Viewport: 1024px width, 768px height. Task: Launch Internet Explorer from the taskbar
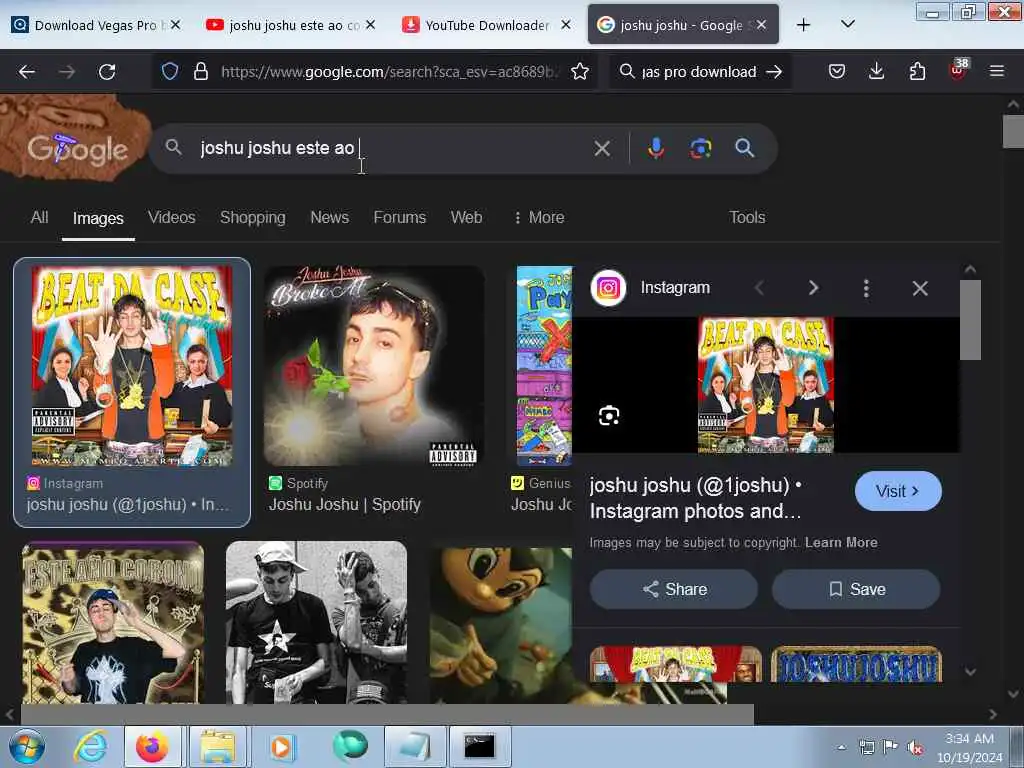click(x=90, y=746)
